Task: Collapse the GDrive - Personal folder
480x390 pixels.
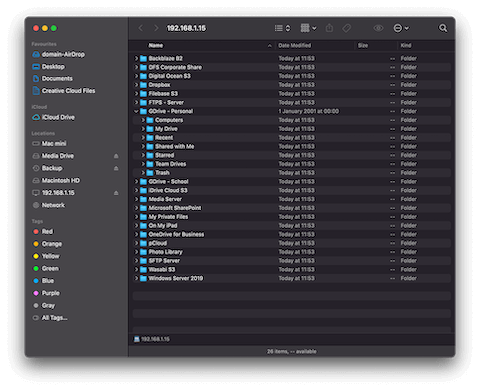Action: 136,111
